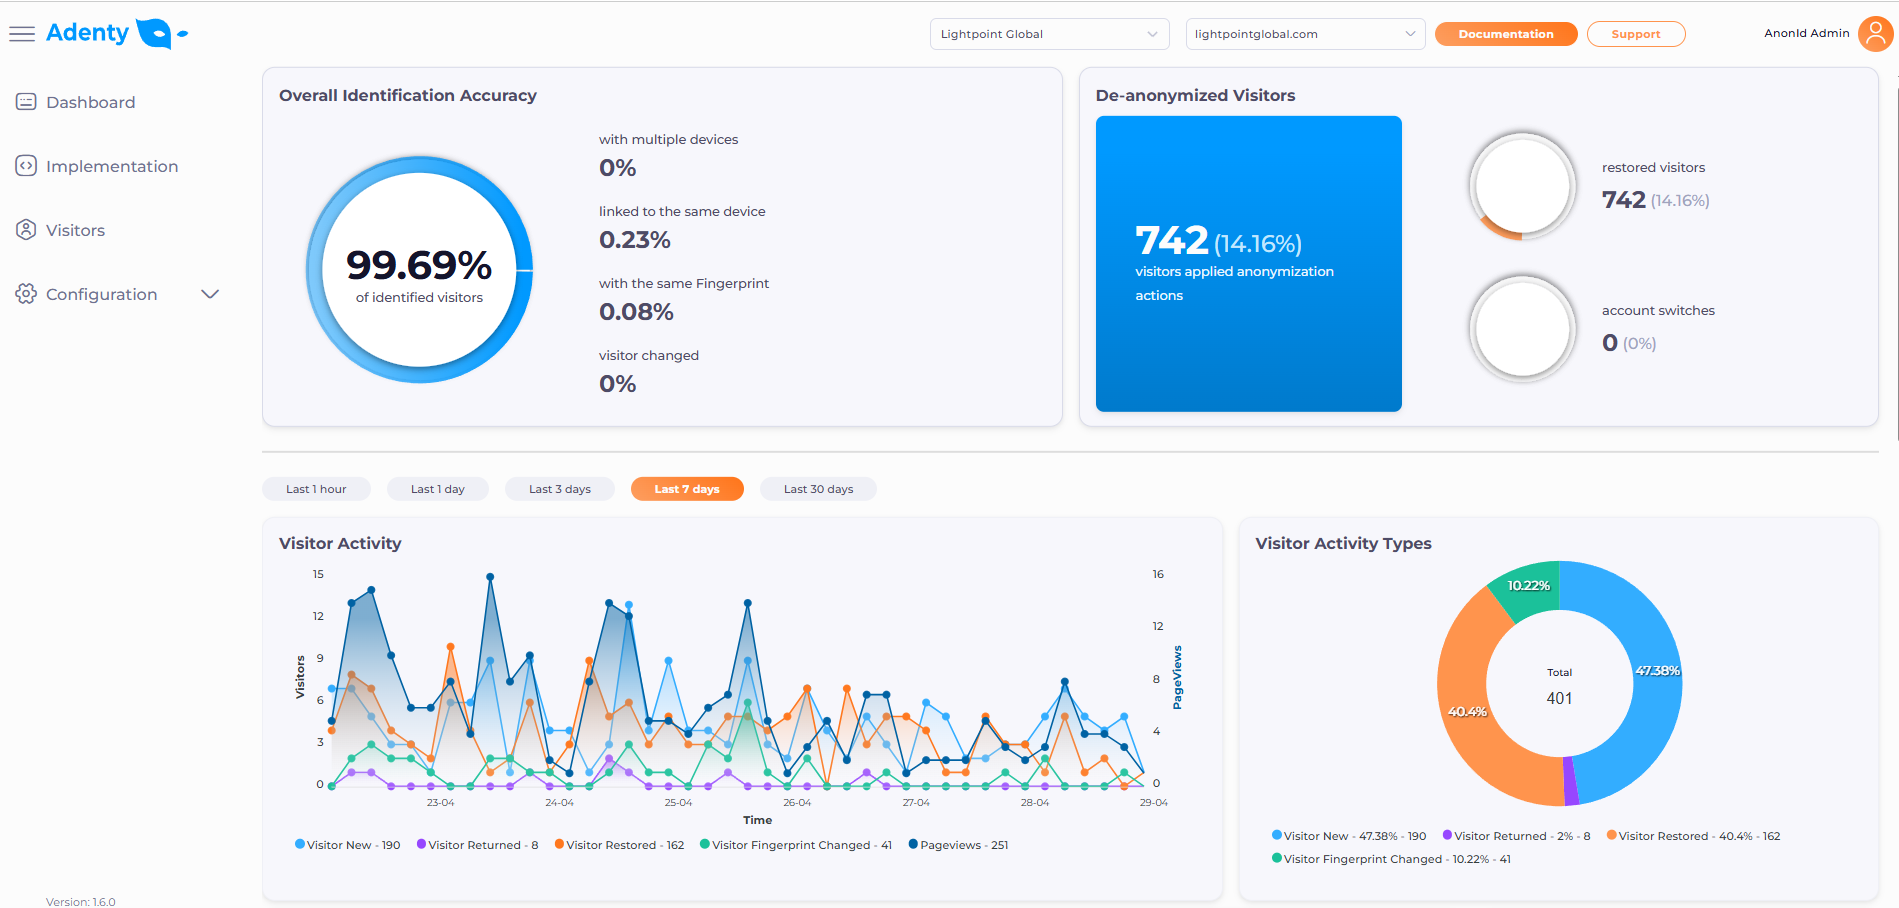Image resolution: width=1899 pixels, height=908 pixels.
Task: Switch to the Last 30 days filter
Action: pos(818,489)
